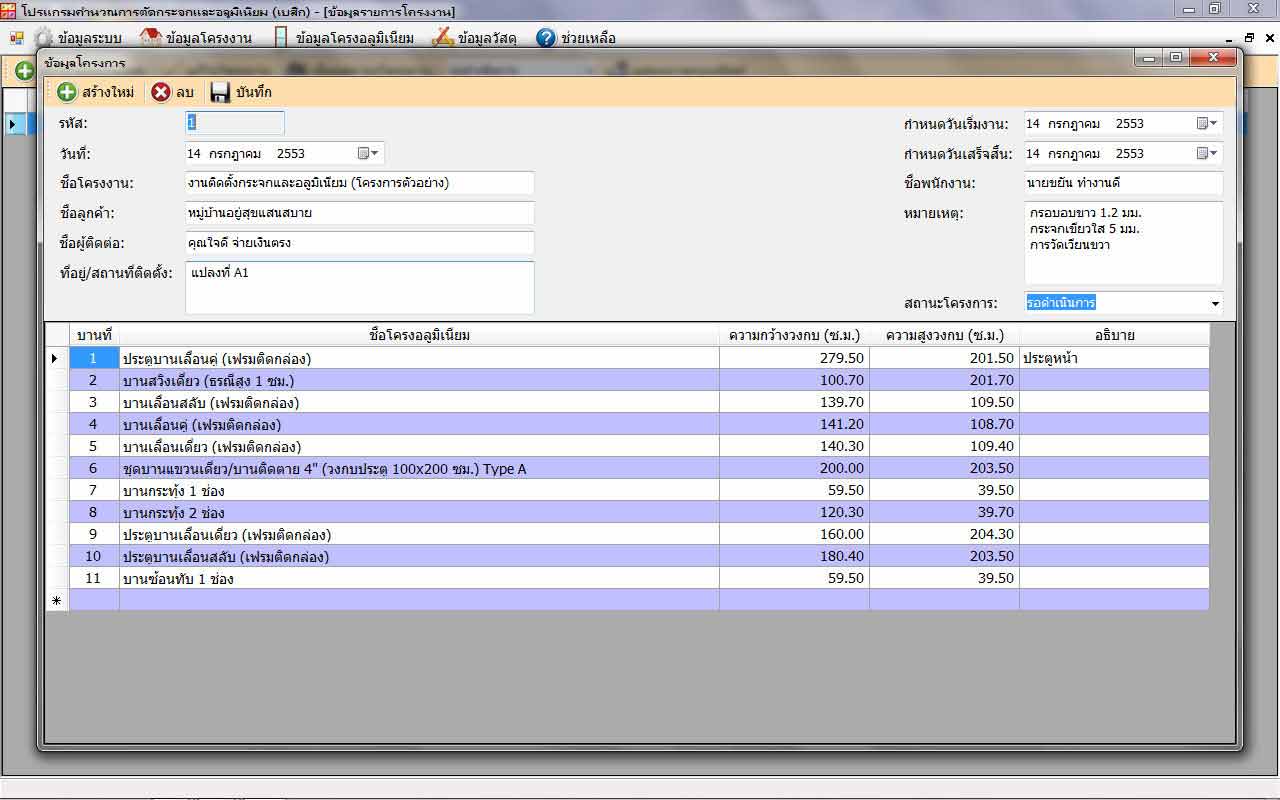Open ข้อมูลโครงงาน menu
The width and height of the screenshot is (1280, 800).
point(196,38)
